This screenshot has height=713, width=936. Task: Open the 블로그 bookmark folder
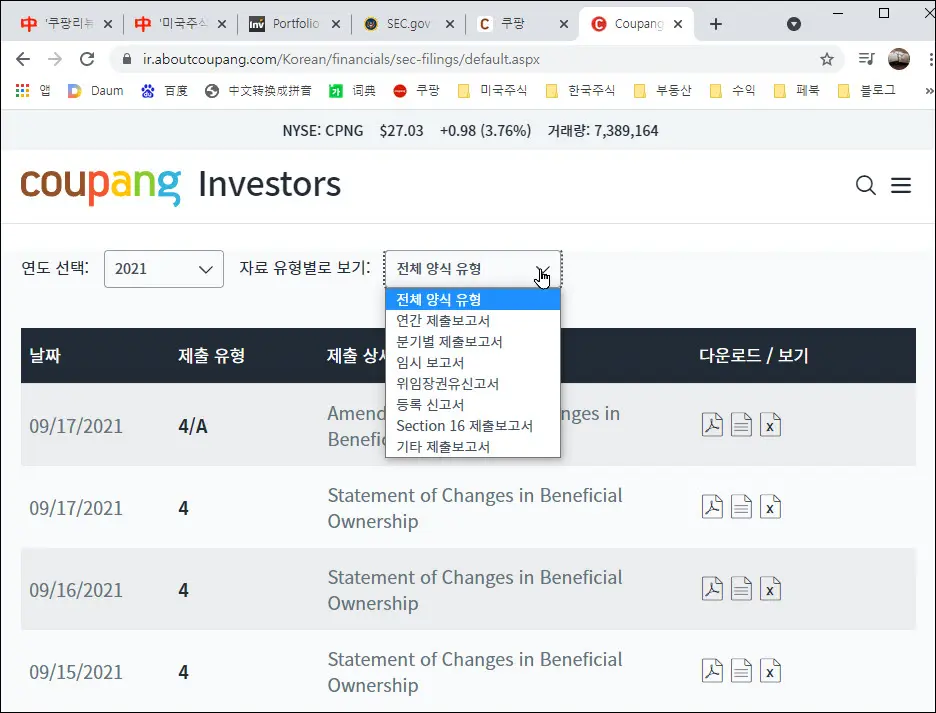pyautogui.click(x=866, y=91)
